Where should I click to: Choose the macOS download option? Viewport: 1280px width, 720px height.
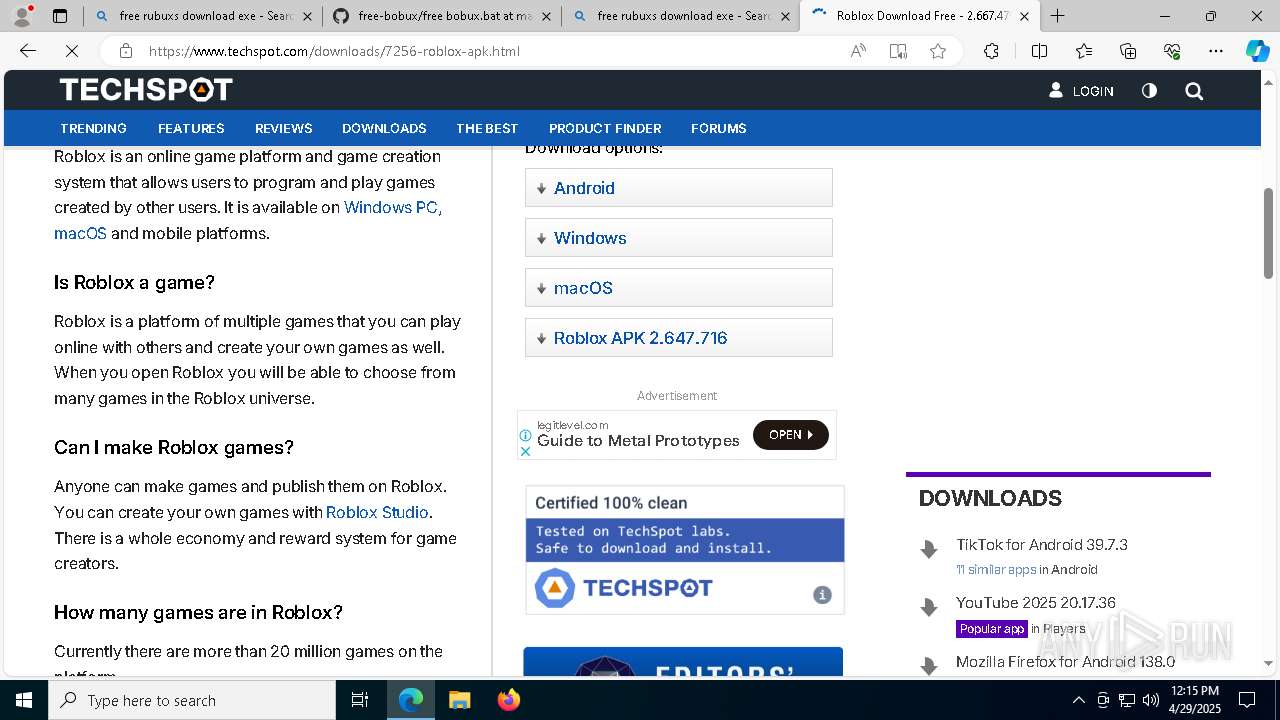[679, 288]
